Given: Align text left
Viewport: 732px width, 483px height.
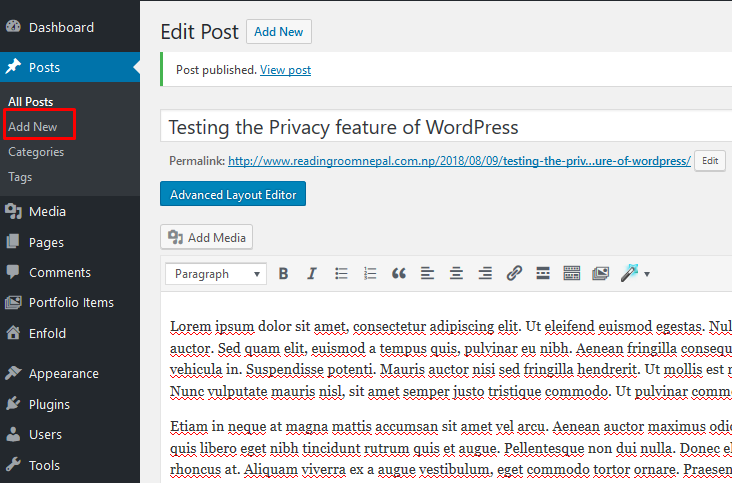Looking at the screenshot, I should (427, 273).
